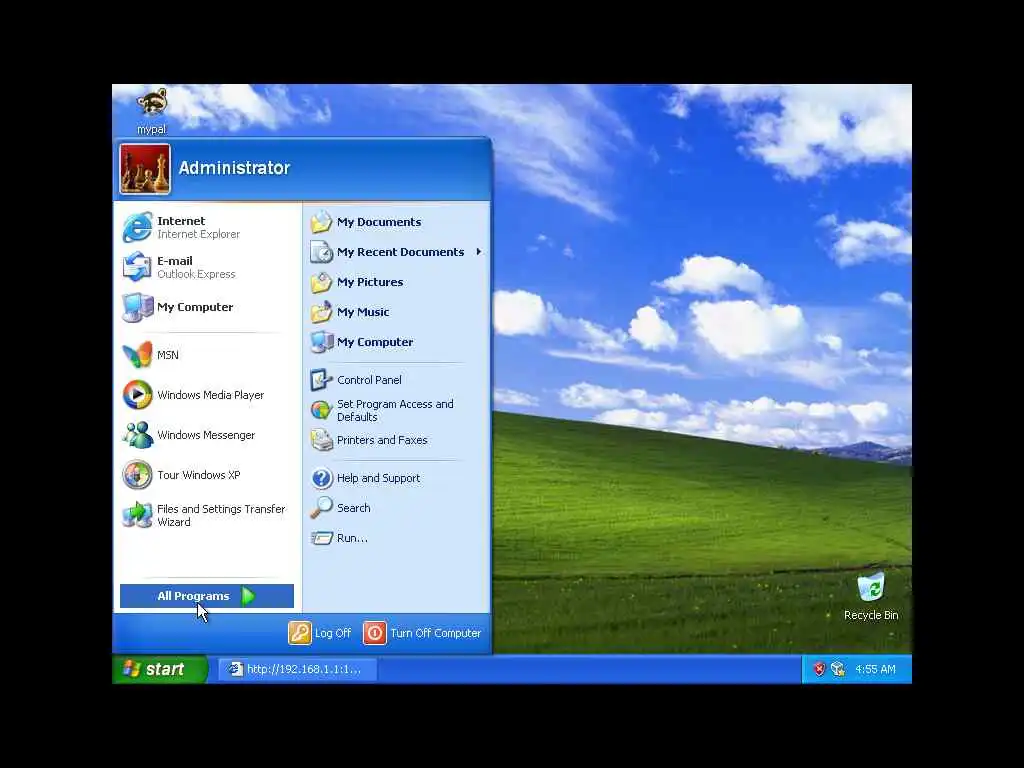Click the Administrator chess user picture
The image size is (1024, 768).
tap(145, 169)
